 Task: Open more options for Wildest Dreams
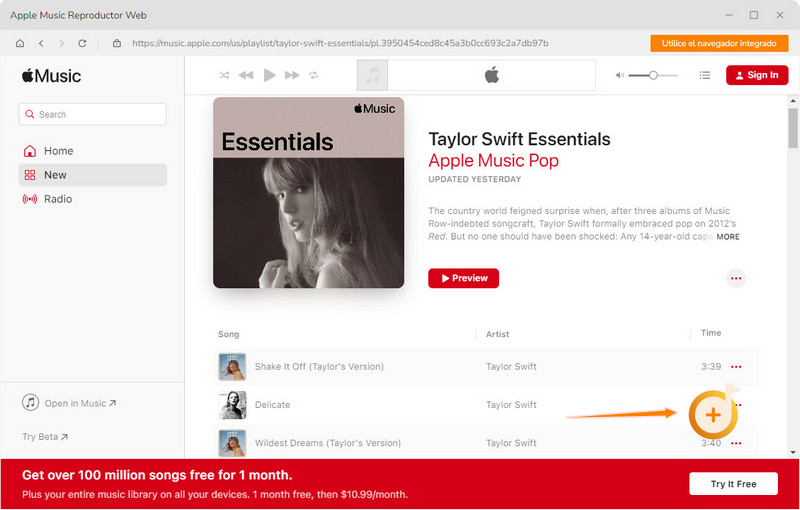(x=736, y=443)
